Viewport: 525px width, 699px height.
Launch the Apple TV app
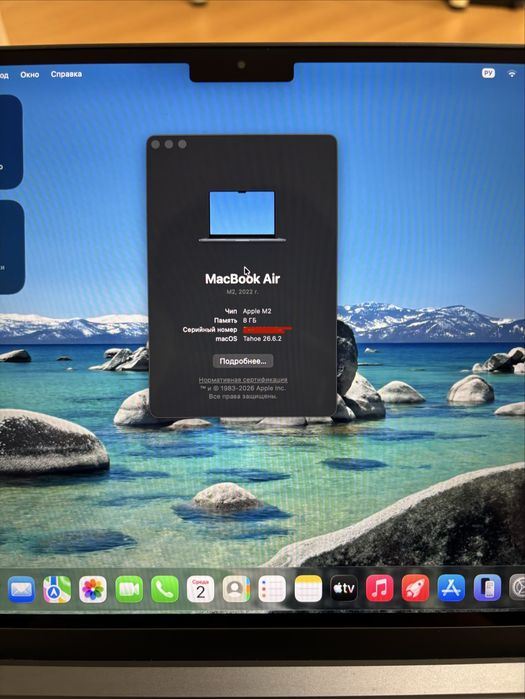tap(344, 588)
